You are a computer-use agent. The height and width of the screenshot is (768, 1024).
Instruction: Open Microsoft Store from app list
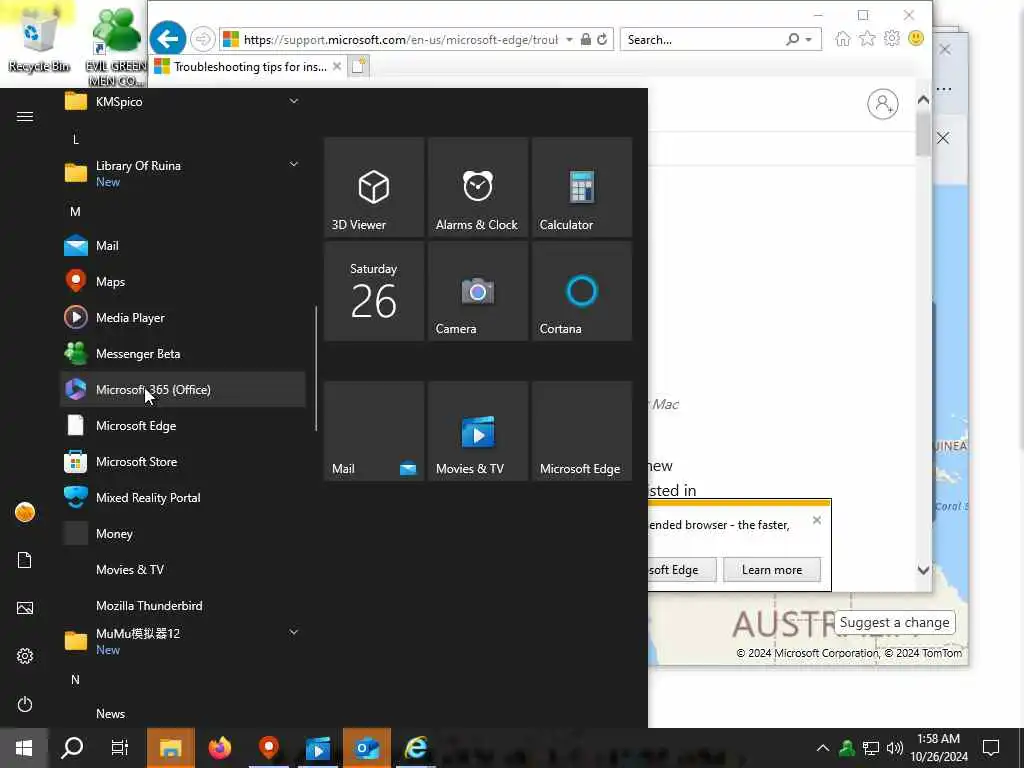[x=182, y=461]
